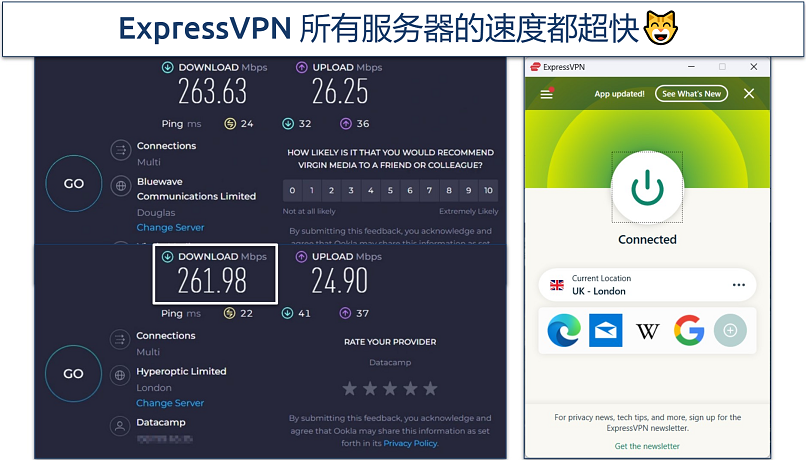806x460 pixels.
Task: Change Server under London
Action: [170, 403]
